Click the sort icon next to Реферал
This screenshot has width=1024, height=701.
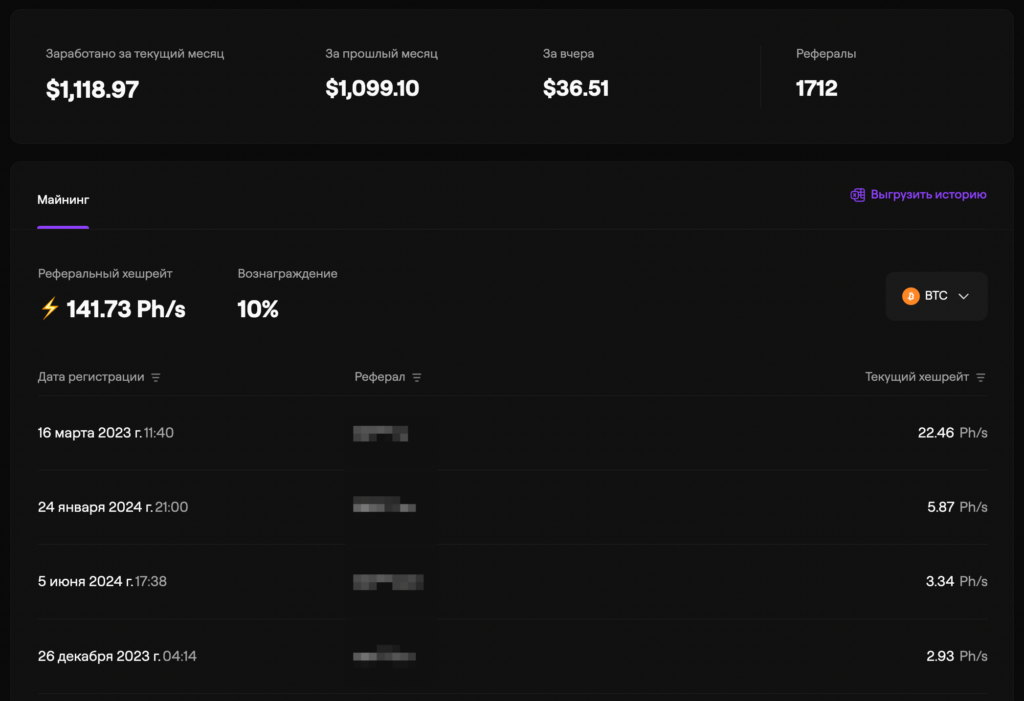[x=417, y=378]
